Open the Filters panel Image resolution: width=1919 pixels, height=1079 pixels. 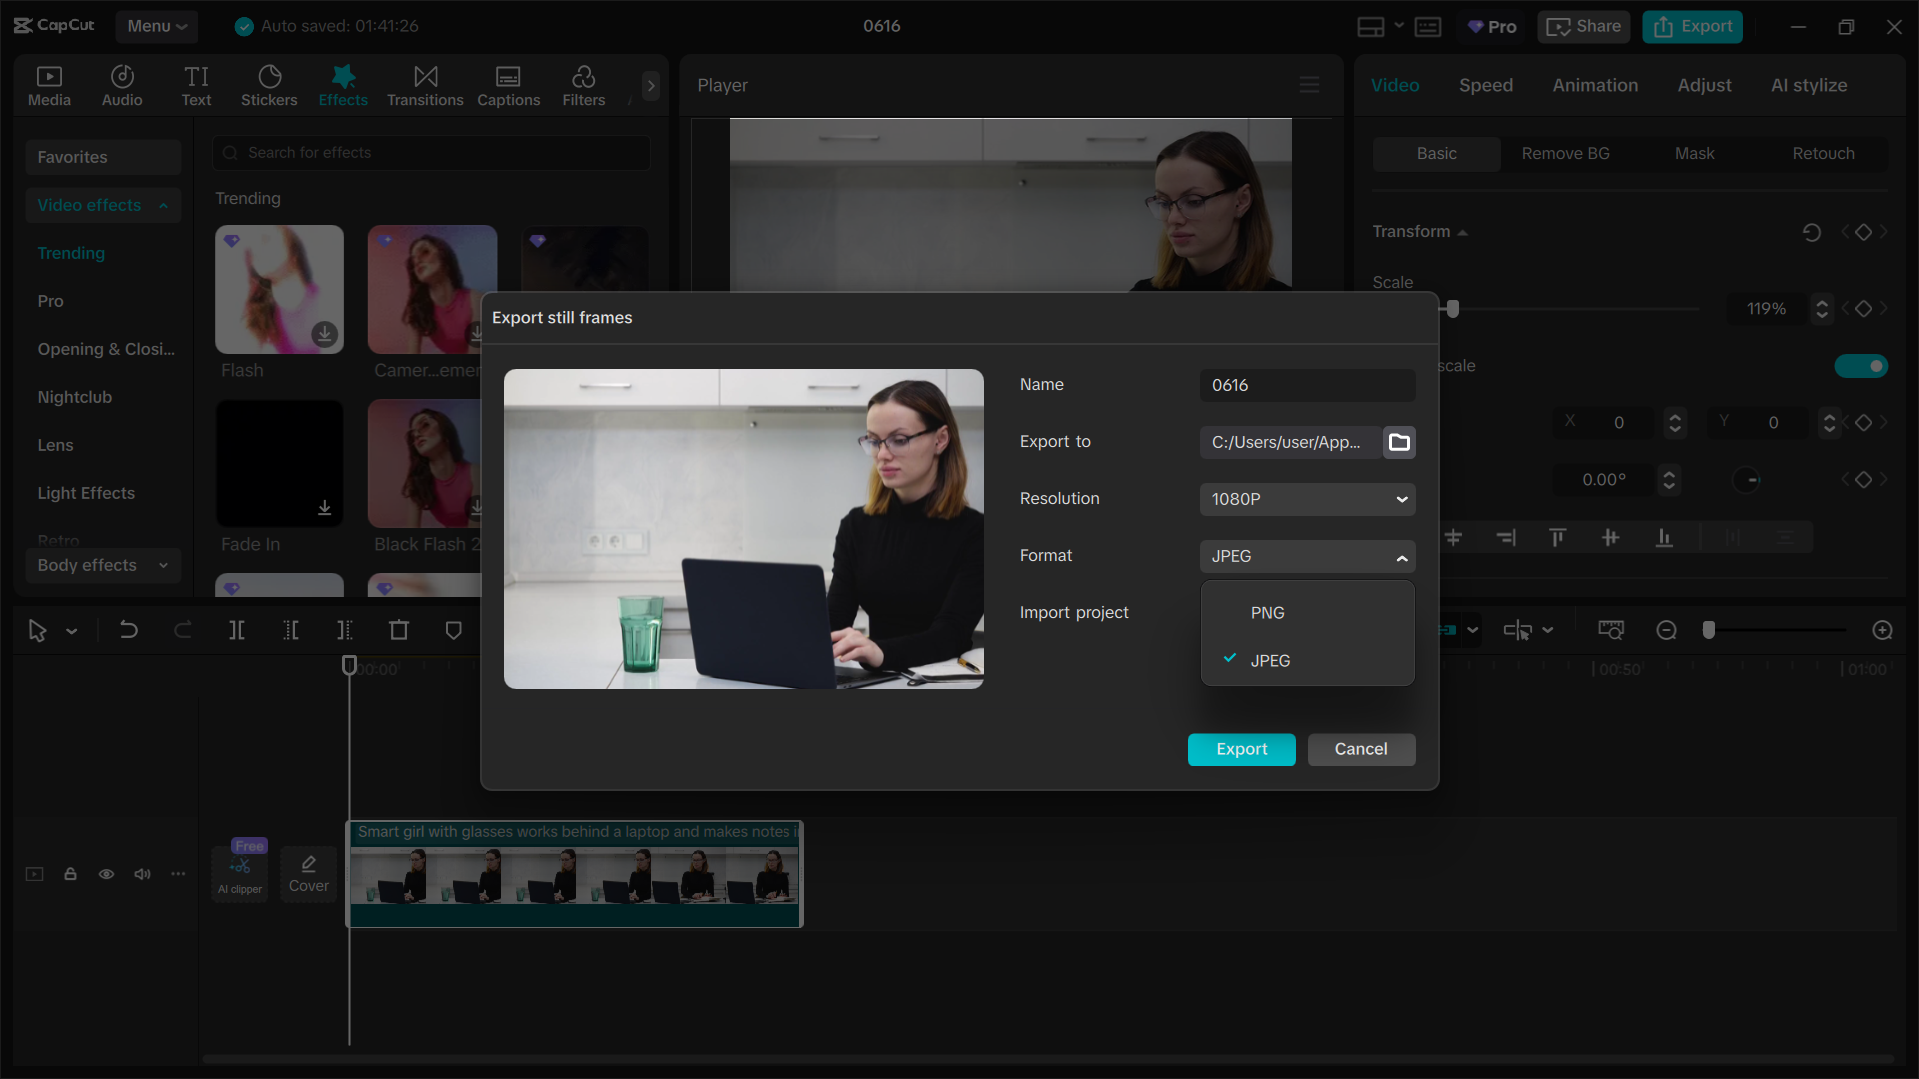click(583, 85)
